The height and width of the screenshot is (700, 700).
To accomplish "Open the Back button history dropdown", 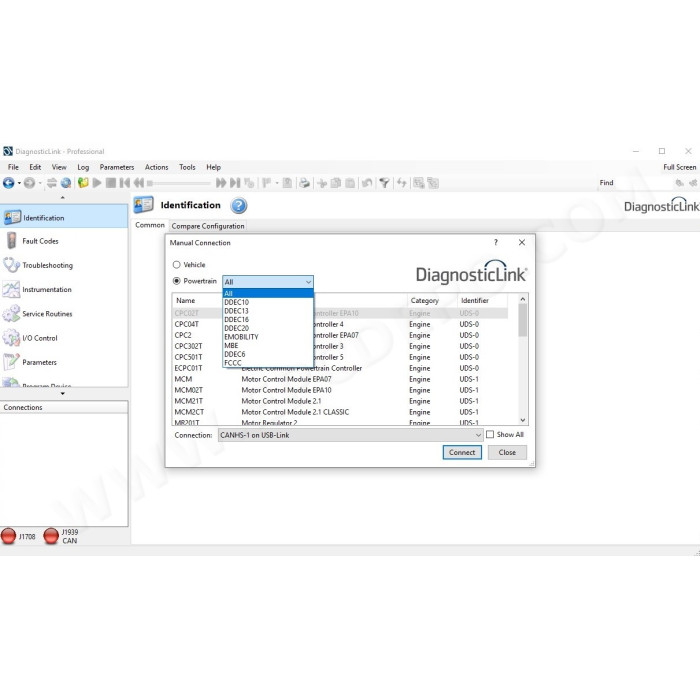I will (19, 183).
